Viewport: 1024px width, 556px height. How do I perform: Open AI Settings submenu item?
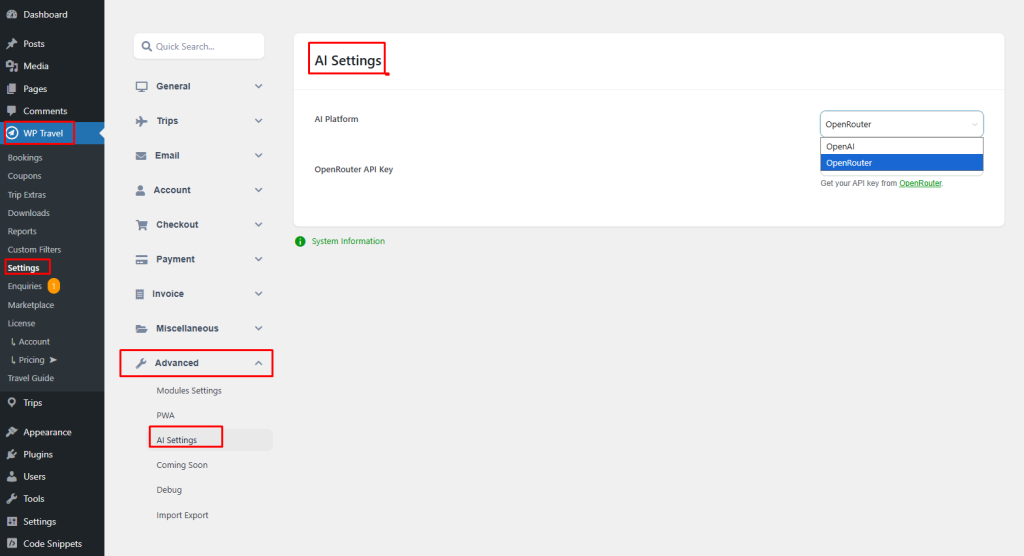176,440
